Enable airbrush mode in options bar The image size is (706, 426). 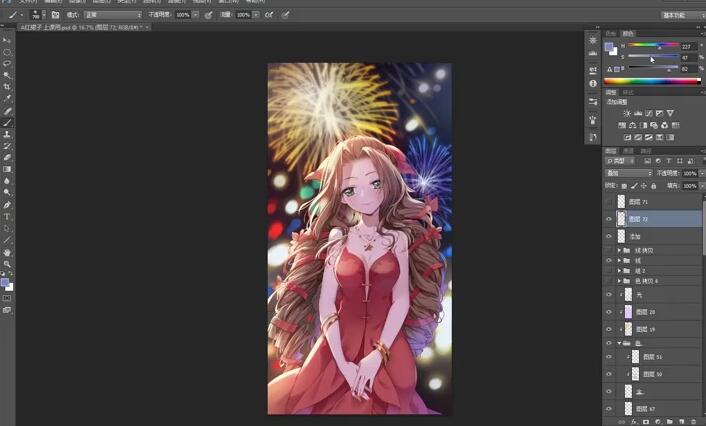click(269, 15)
